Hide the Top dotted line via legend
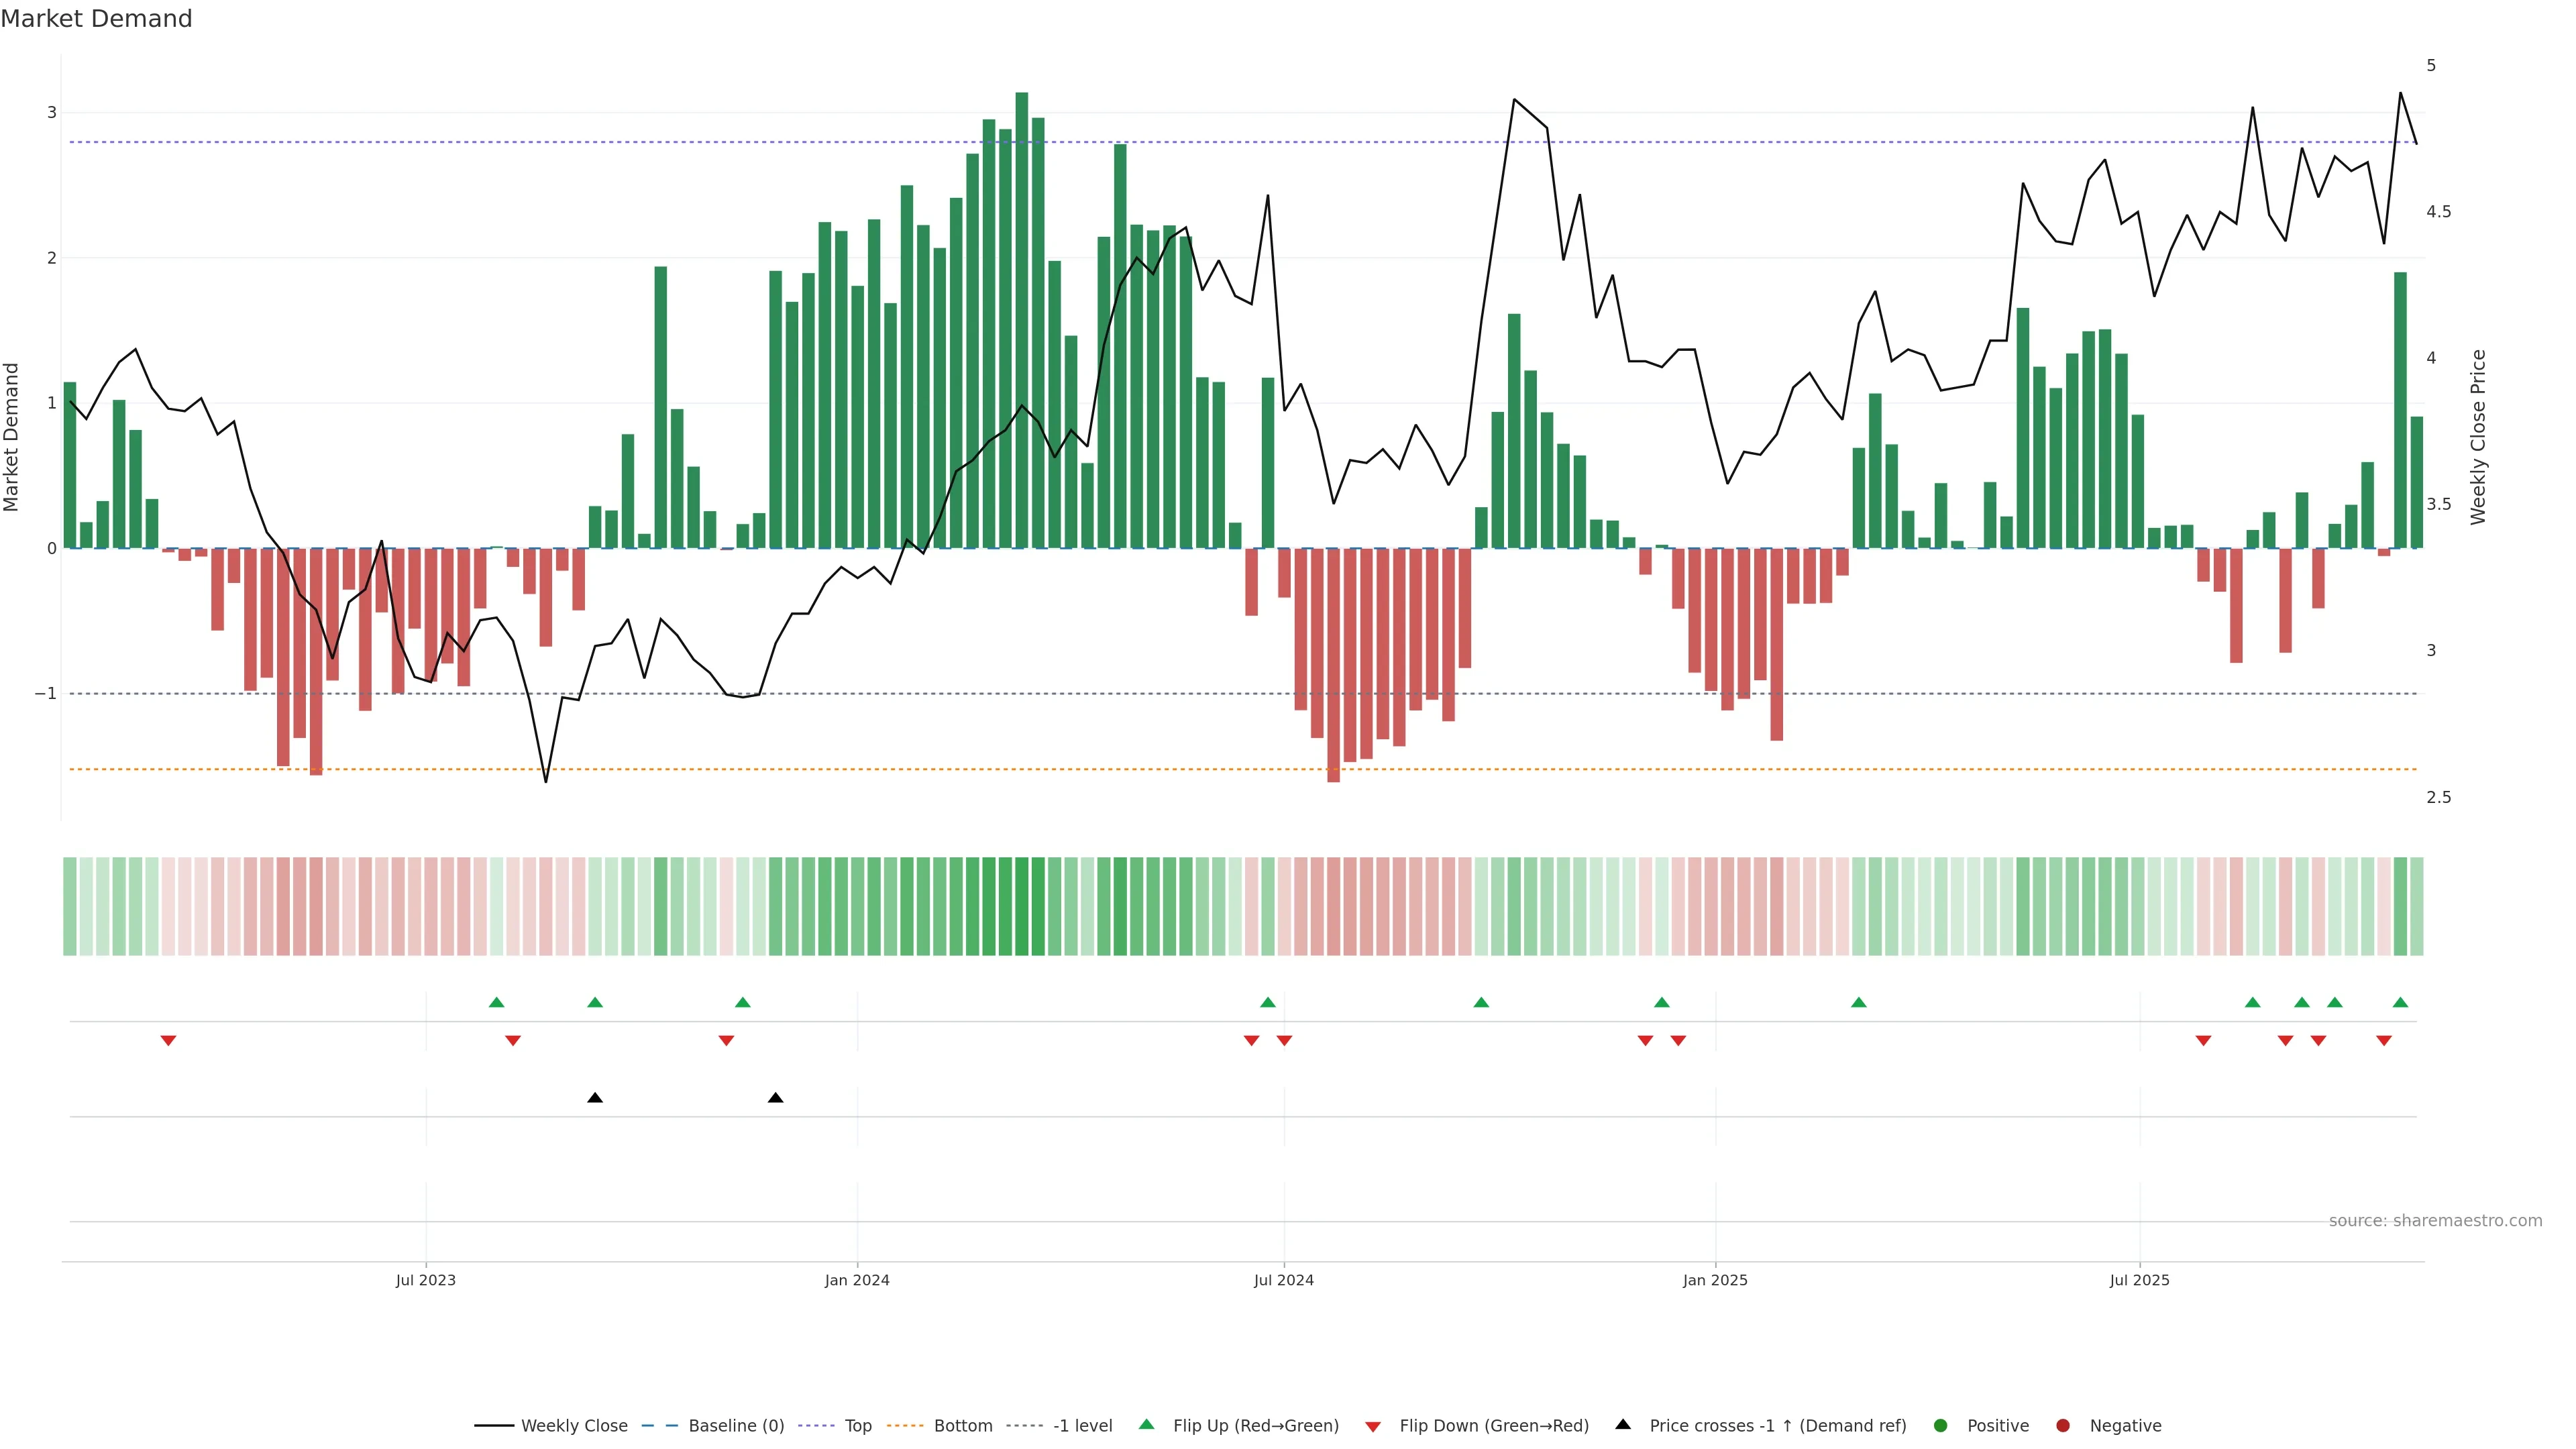The height and width of the screenshot is (1449, 2576). [857, 1425]
